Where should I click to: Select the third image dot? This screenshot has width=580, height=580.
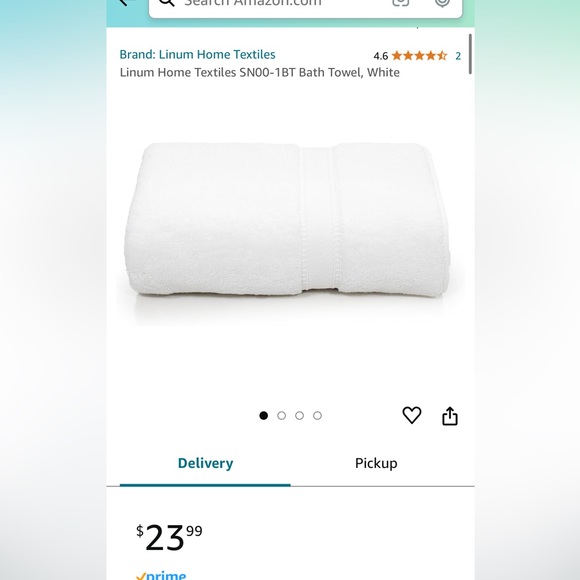(x=299, y=415)
